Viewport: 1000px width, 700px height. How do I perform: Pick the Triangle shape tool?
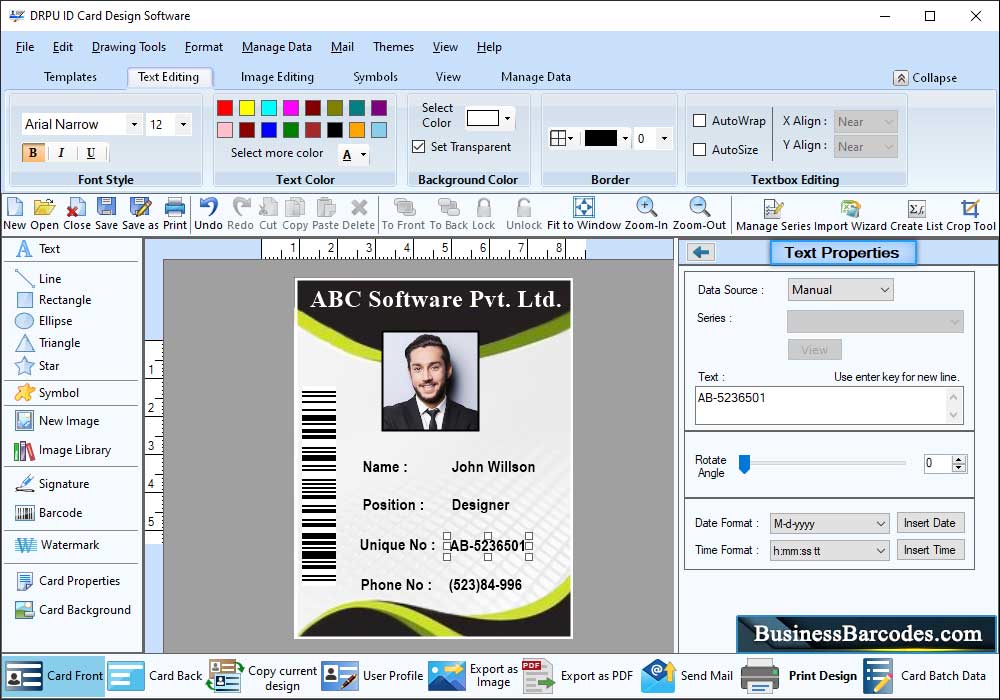(x=48, y=343)
